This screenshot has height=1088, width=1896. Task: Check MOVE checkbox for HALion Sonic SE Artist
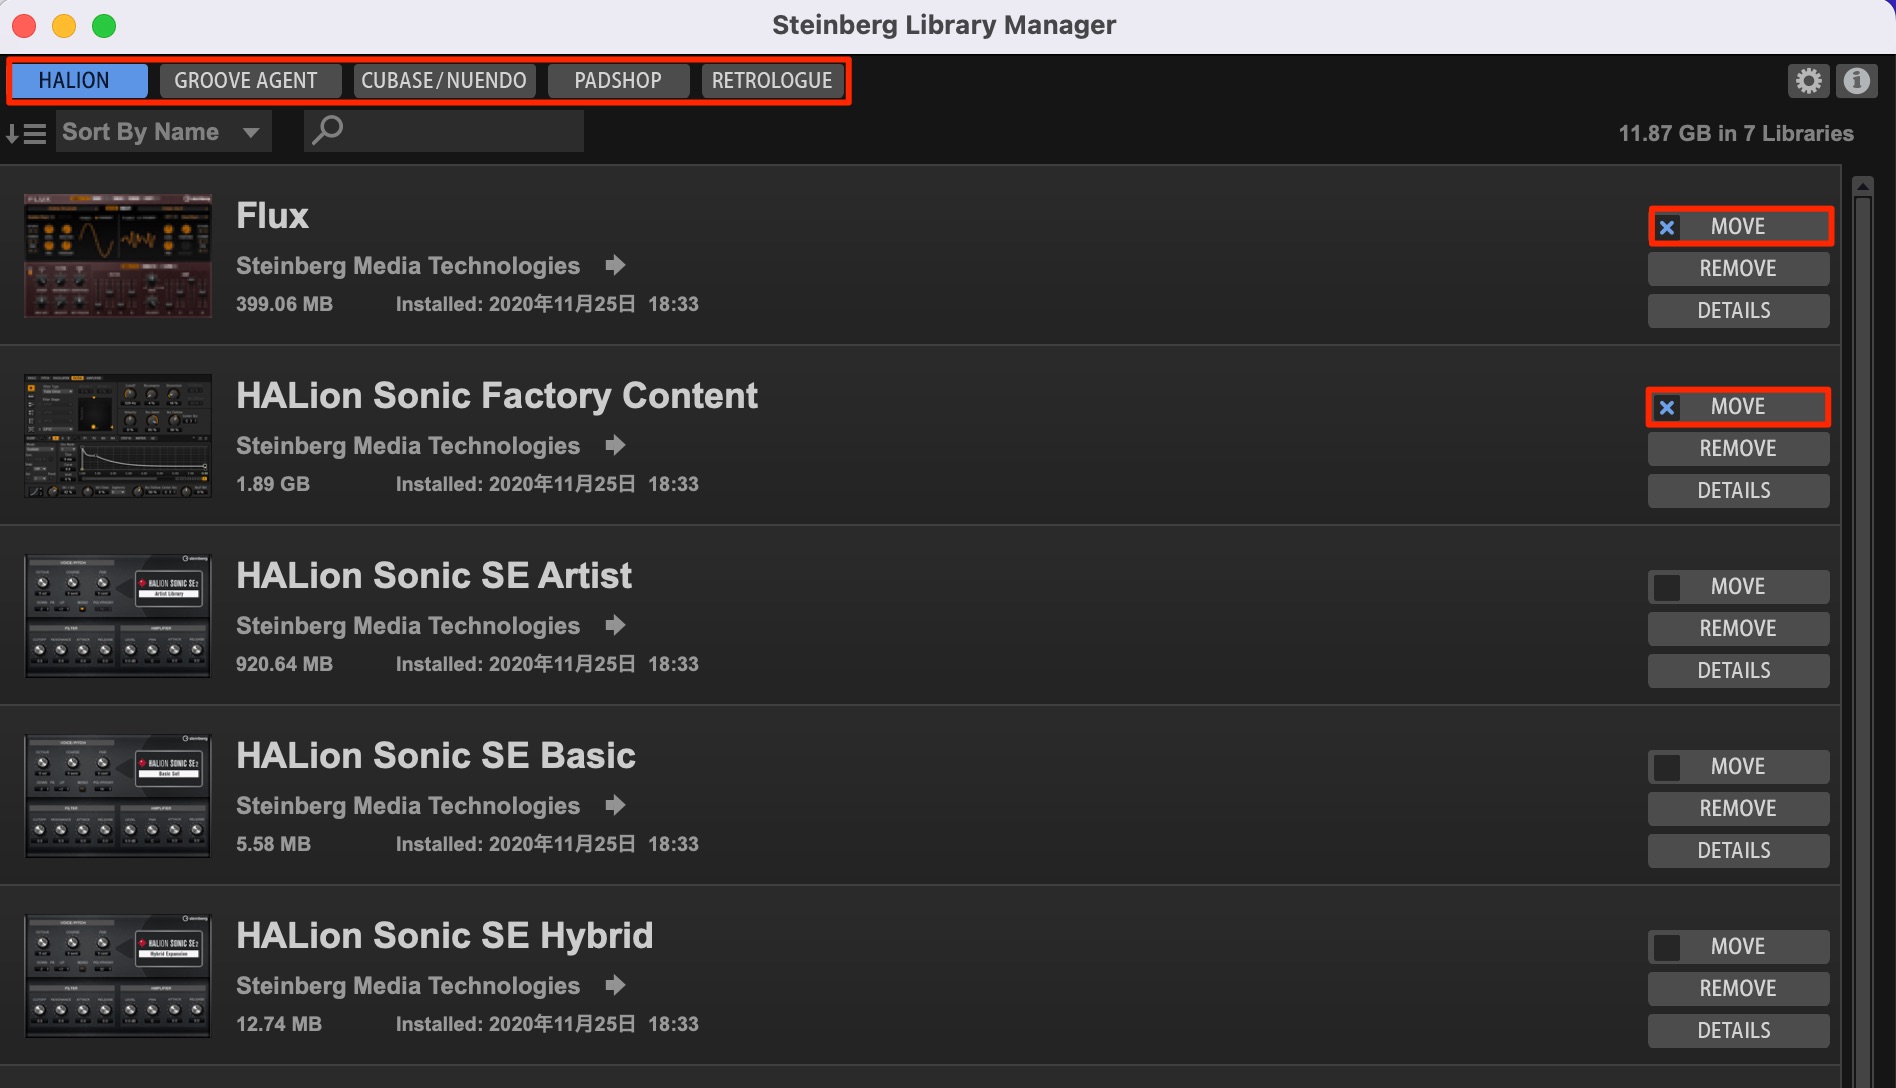click(1667, 587)
